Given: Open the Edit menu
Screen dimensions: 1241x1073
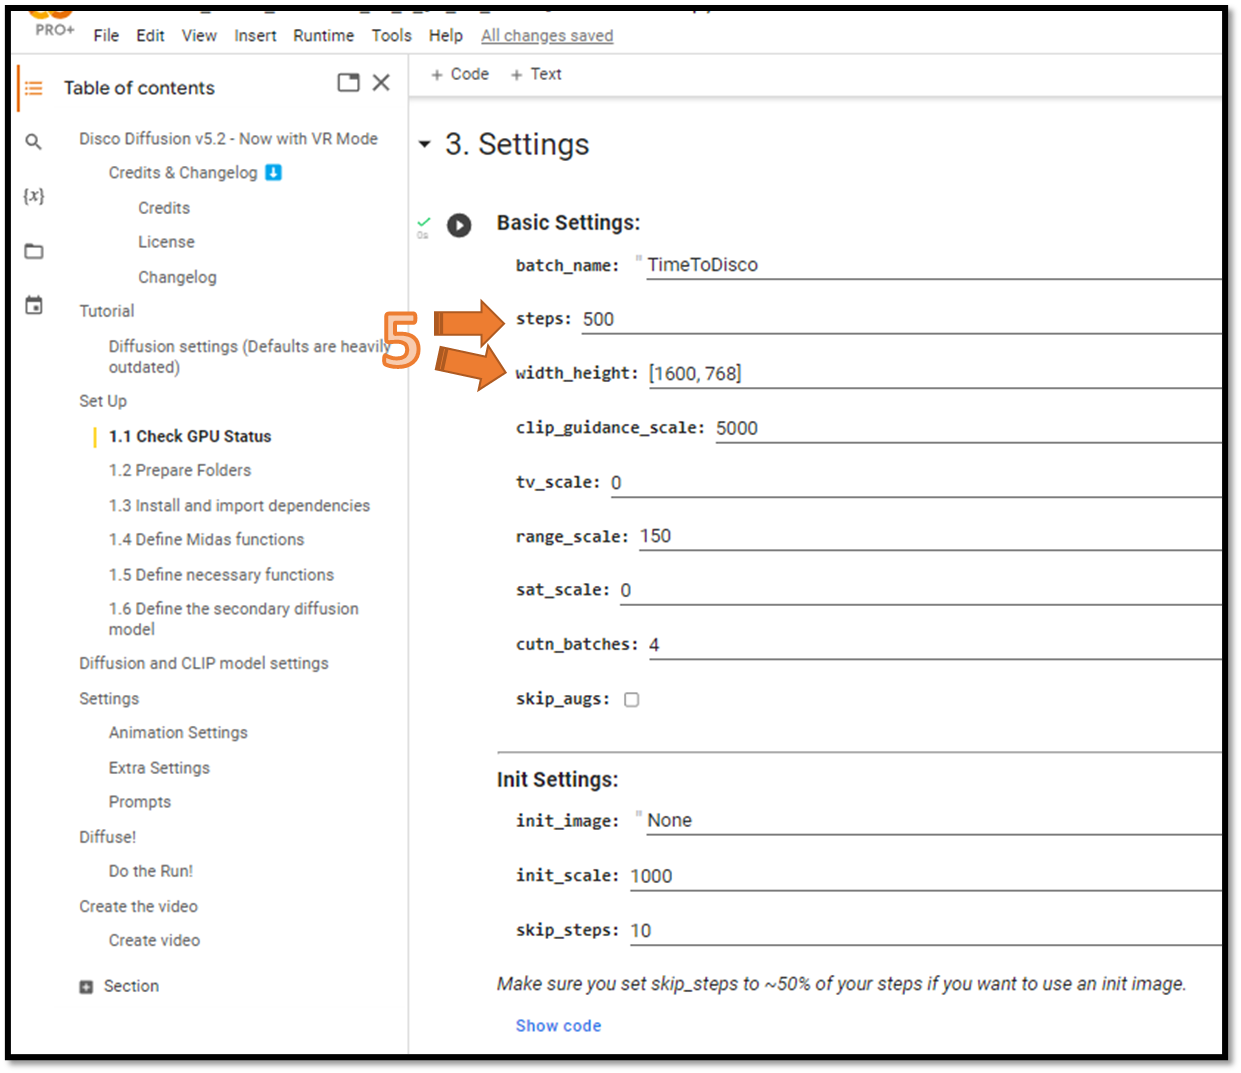Looking at the screenshot, I should 151,35.
